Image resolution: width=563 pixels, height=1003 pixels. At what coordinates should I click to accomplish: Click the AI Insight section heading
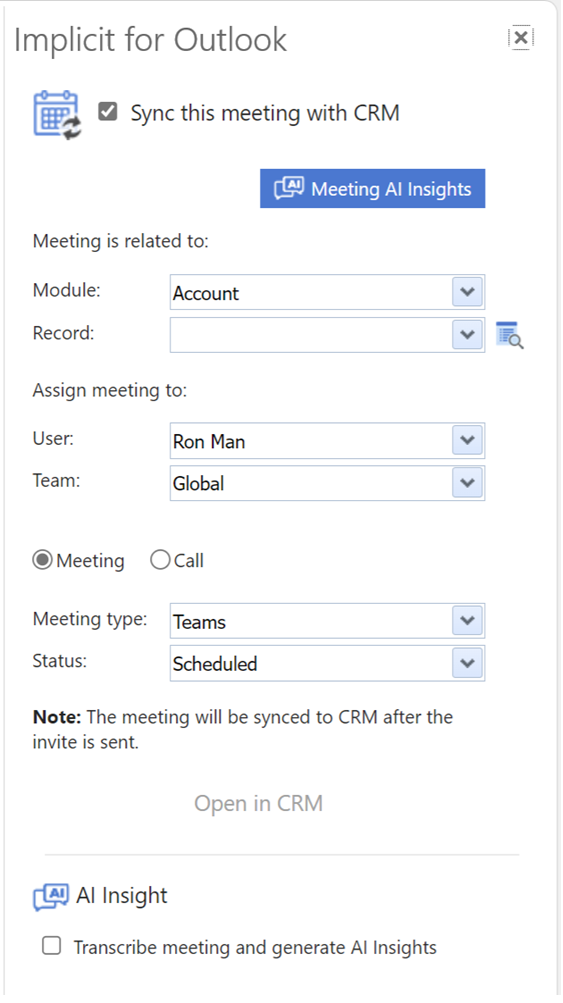point(122,896)
